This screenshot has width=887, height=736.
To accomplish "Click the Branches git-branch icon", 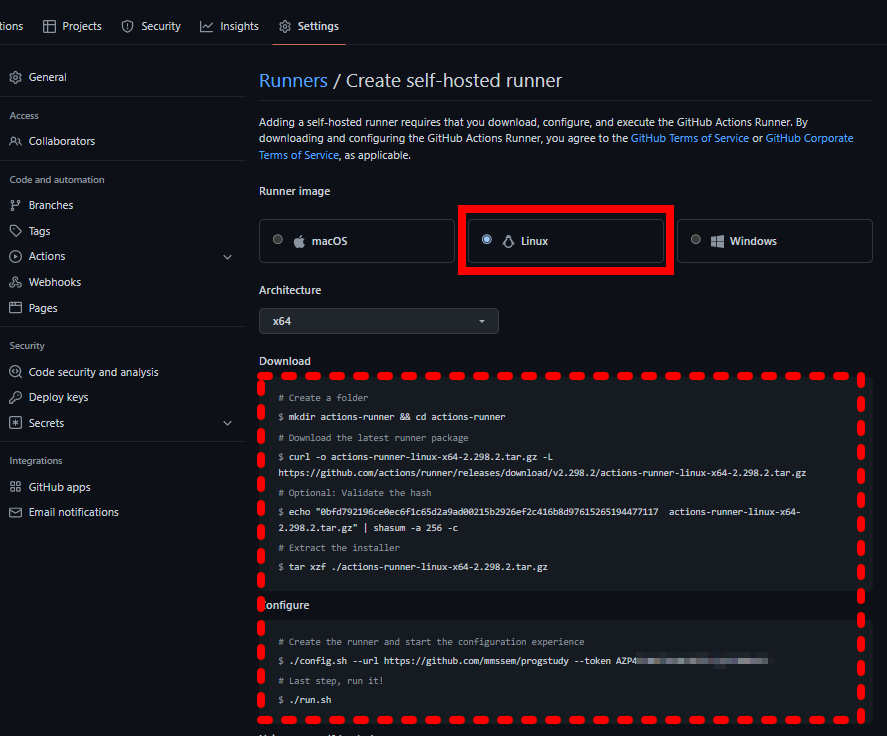I will point(15,205).
